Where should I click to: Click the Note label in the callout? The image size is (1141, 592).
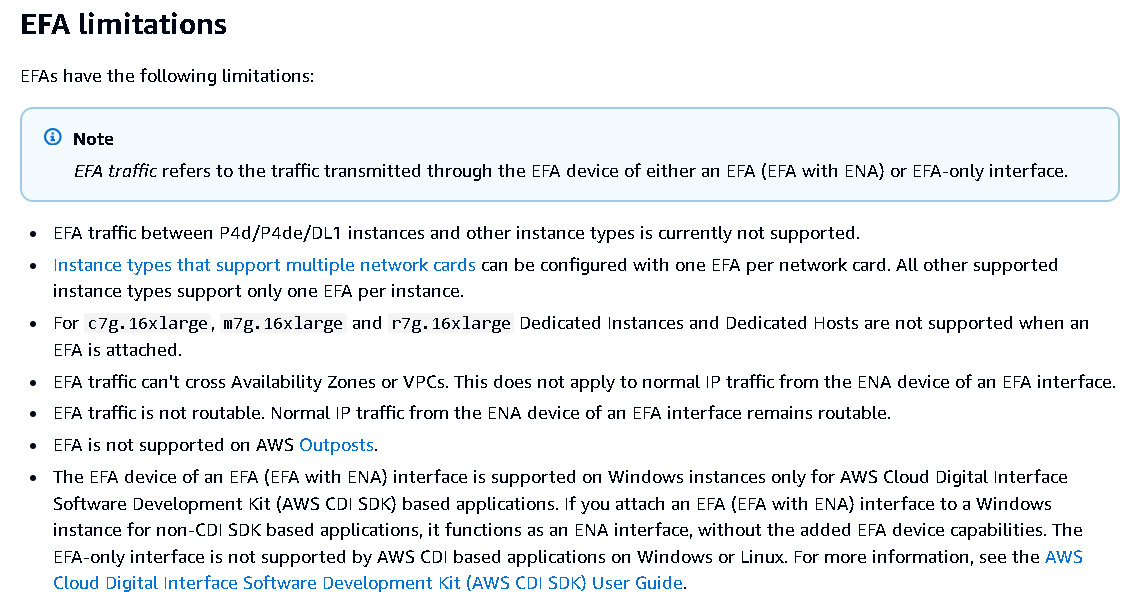click(93, 139)
